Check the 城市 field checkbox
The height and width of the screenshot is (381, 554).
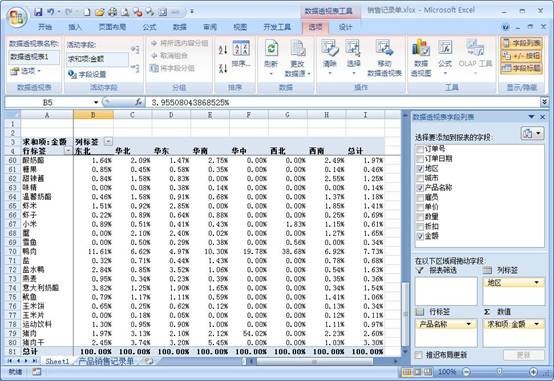pyautogui.click(x=420, y=178)
